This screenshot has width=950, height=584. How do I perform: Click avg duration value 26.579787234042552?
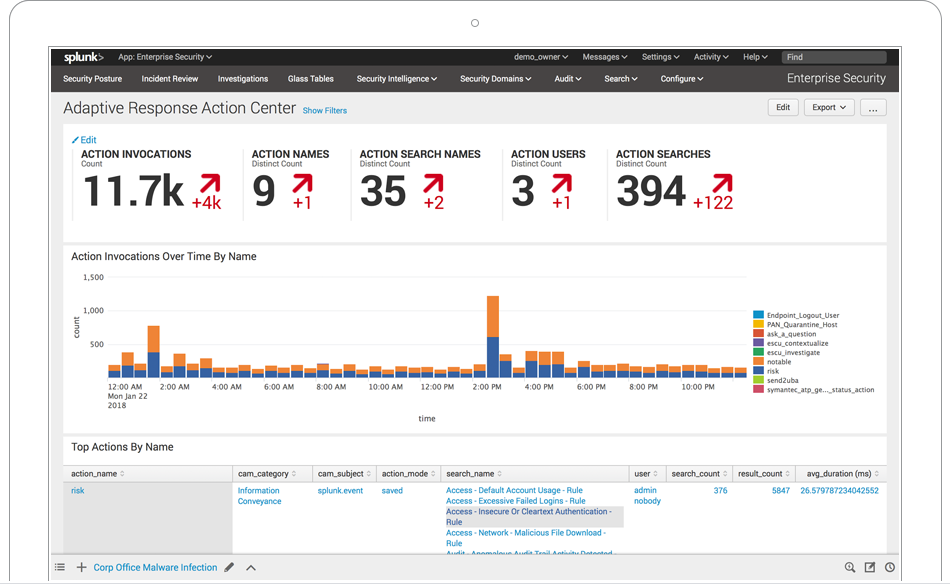click(839, 491)
